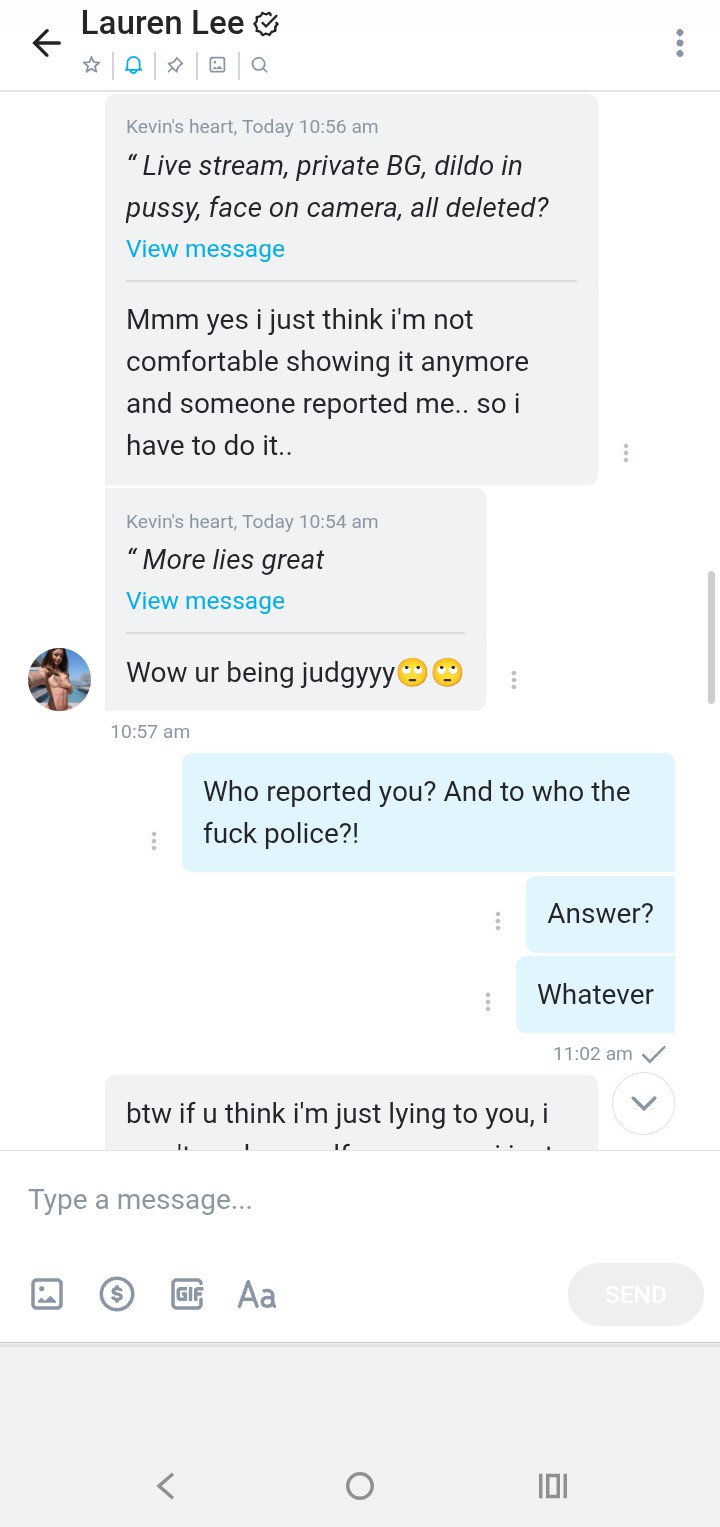The height and width of the screenshot is (1527, 720).
Task: Open options for the "Whatever" message
Action: (488, 1001)
